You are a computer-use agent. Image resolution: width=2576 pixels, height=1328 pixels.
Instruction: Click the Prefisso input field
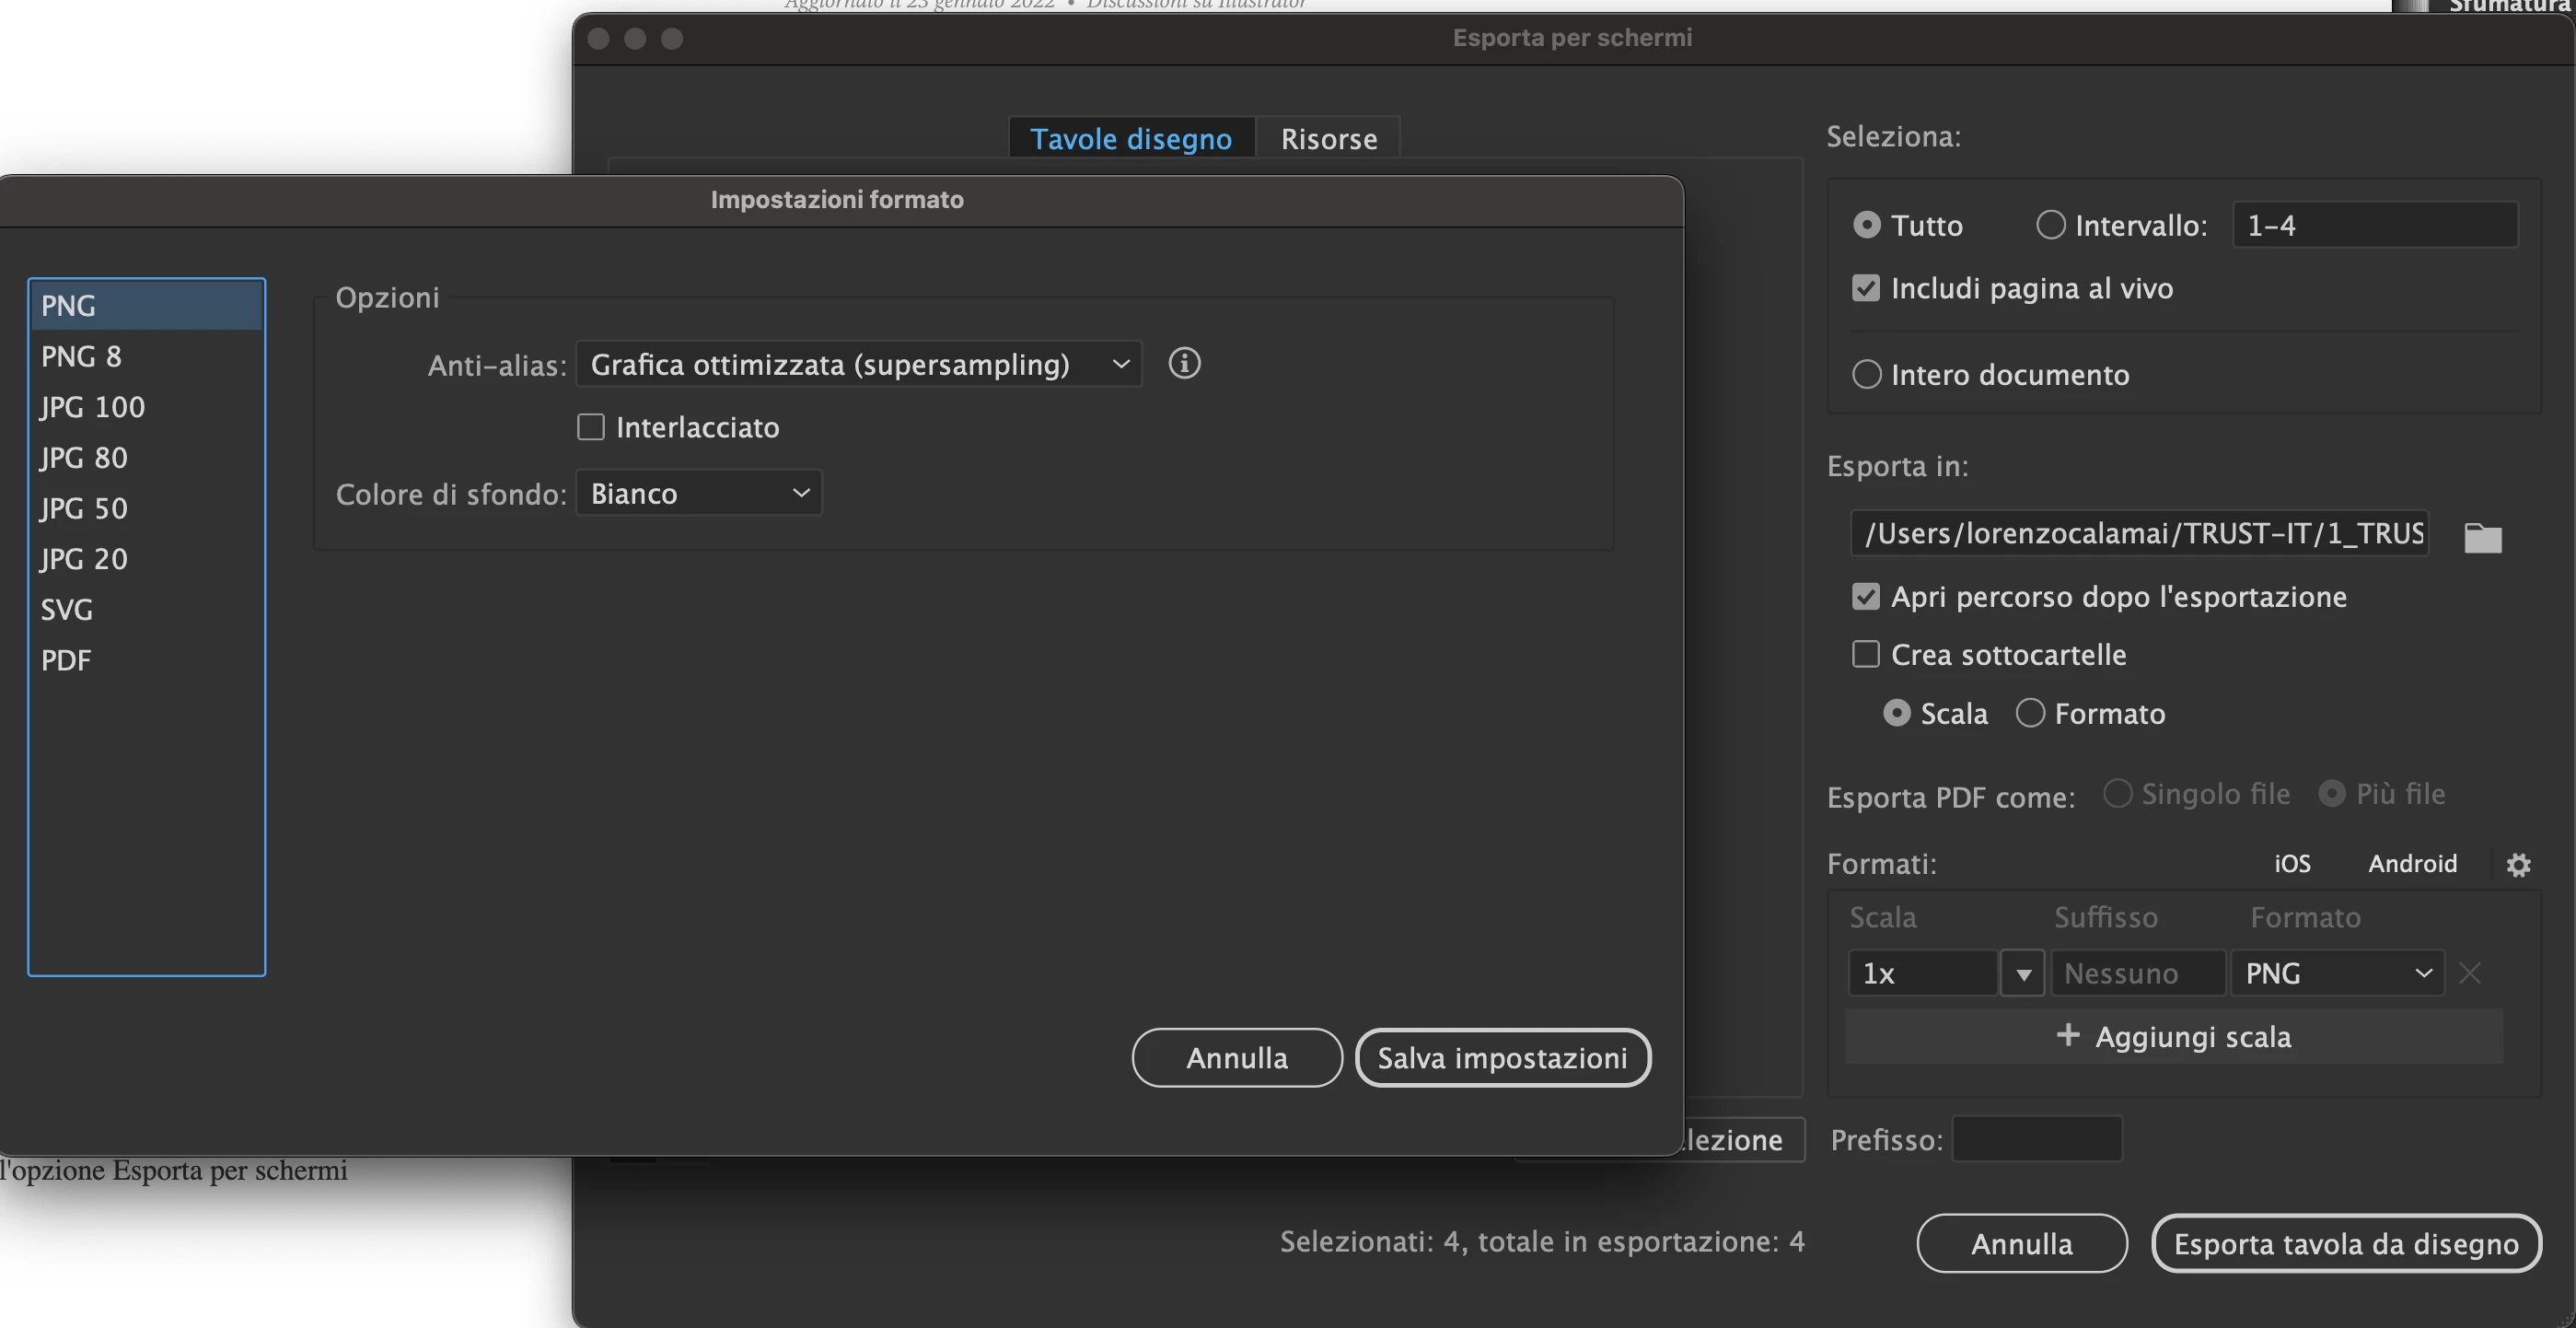2036,1139
